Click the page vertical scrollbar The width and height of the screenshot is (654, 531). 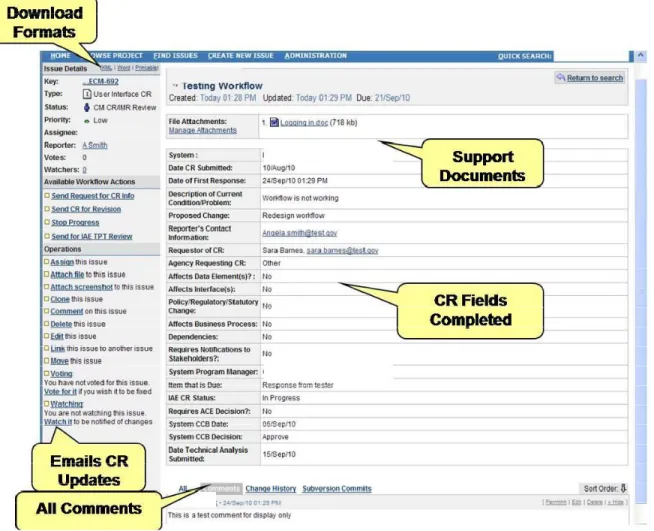(640, 292)
